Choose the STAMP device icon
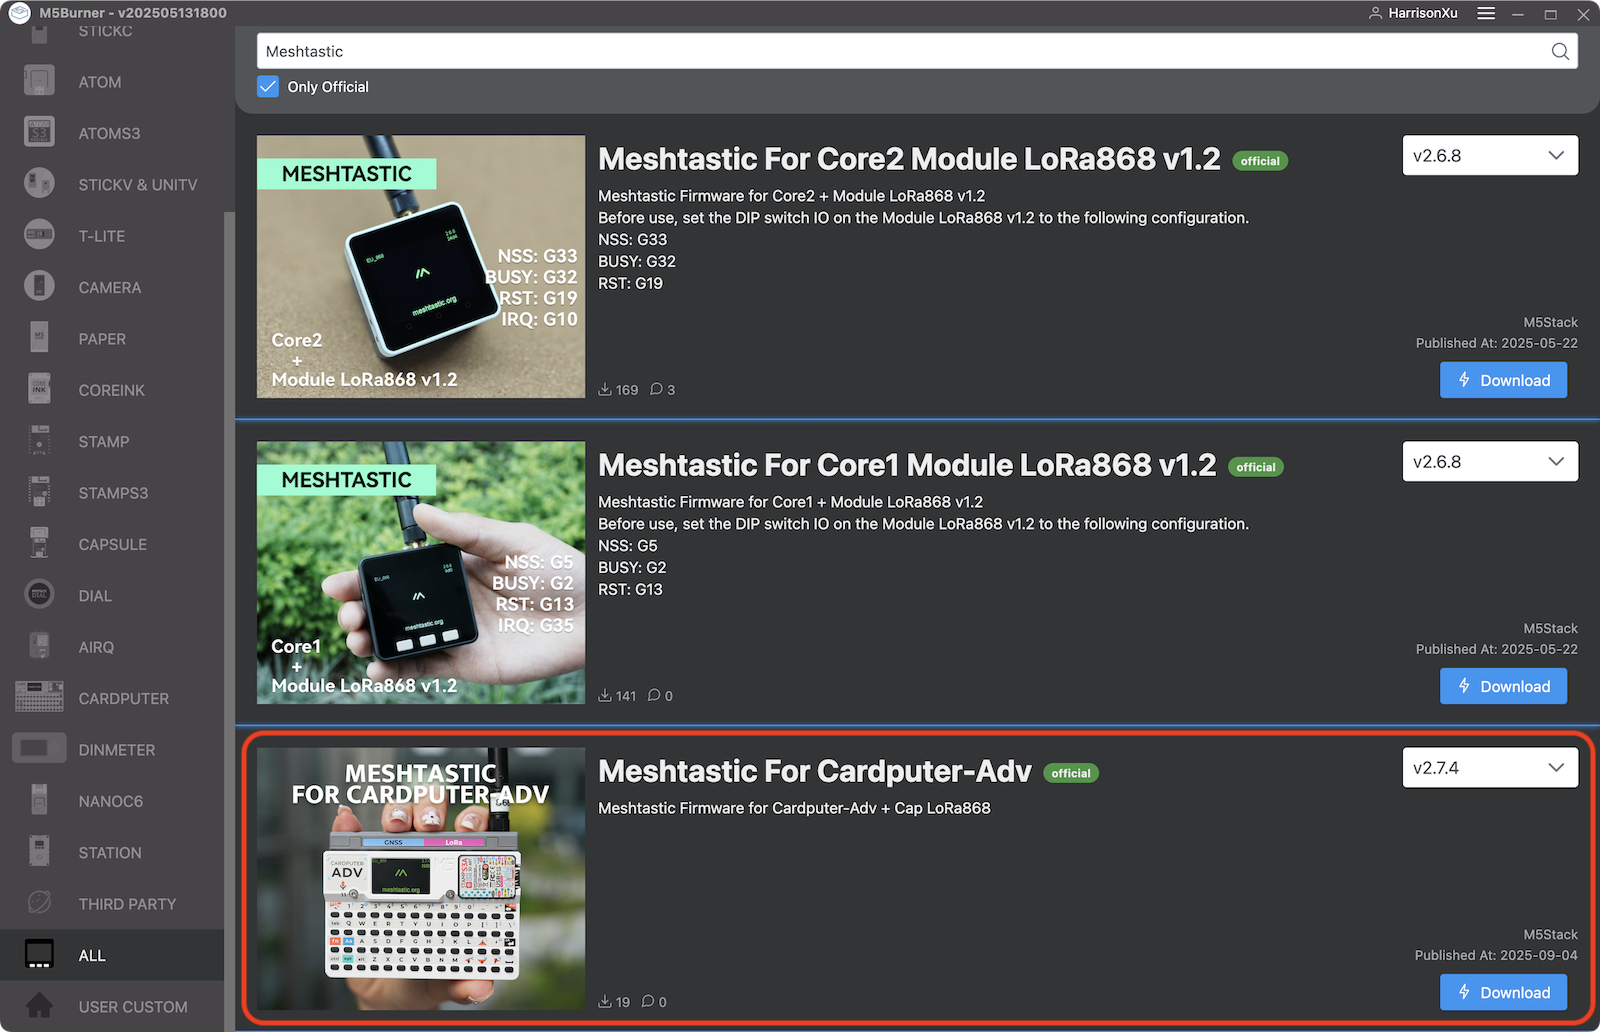 coord(39,441)
